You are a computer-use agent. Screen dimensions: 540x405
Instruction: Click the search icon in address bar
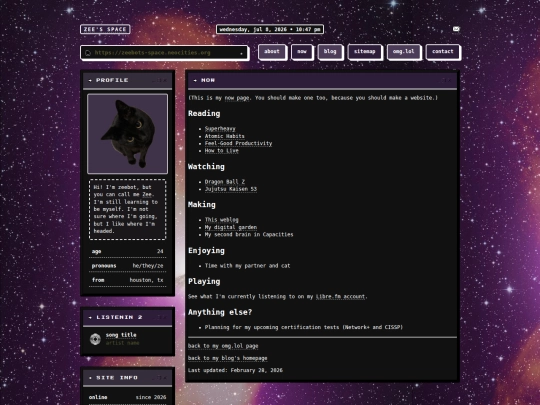pyautogui.click(x=88, y=53)
